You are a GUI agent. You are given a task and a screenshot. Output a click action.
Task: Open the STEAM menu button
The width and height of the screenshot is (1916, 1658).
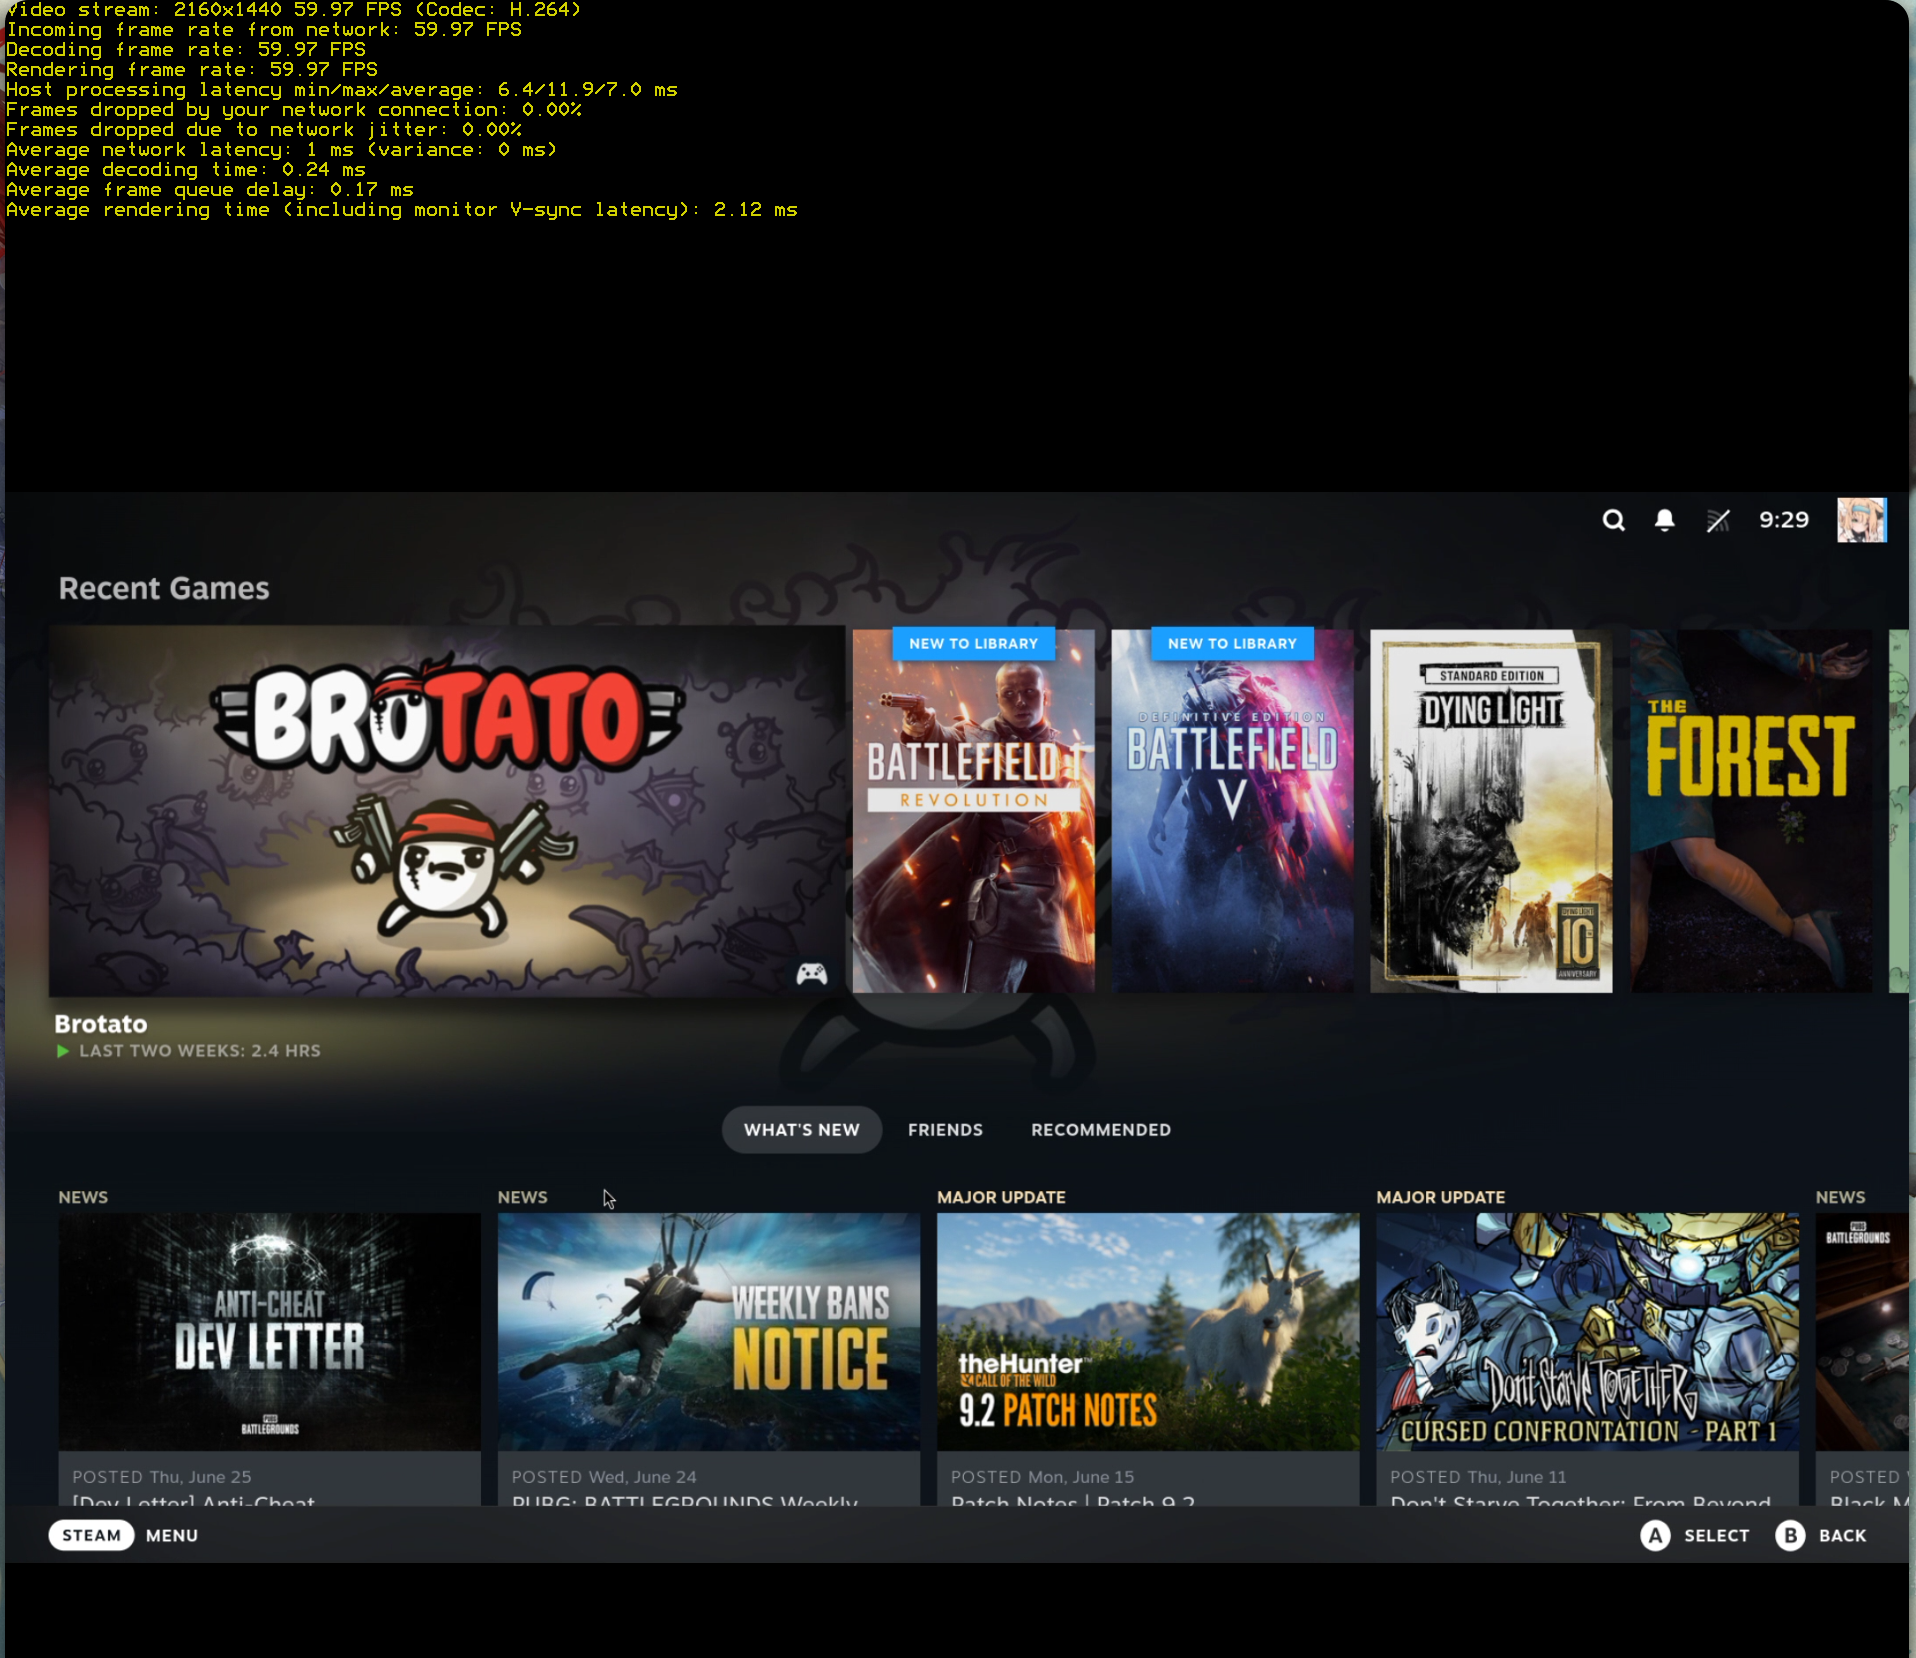91,1535
